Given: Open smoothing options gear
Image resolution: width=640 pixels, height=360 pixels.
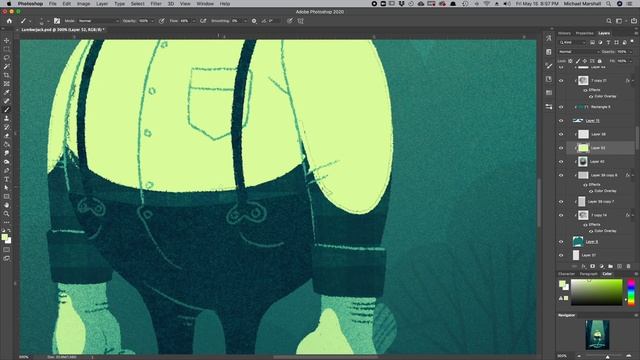Looking at the screenshot, I should pyautogui.click(x=254, y=20).
